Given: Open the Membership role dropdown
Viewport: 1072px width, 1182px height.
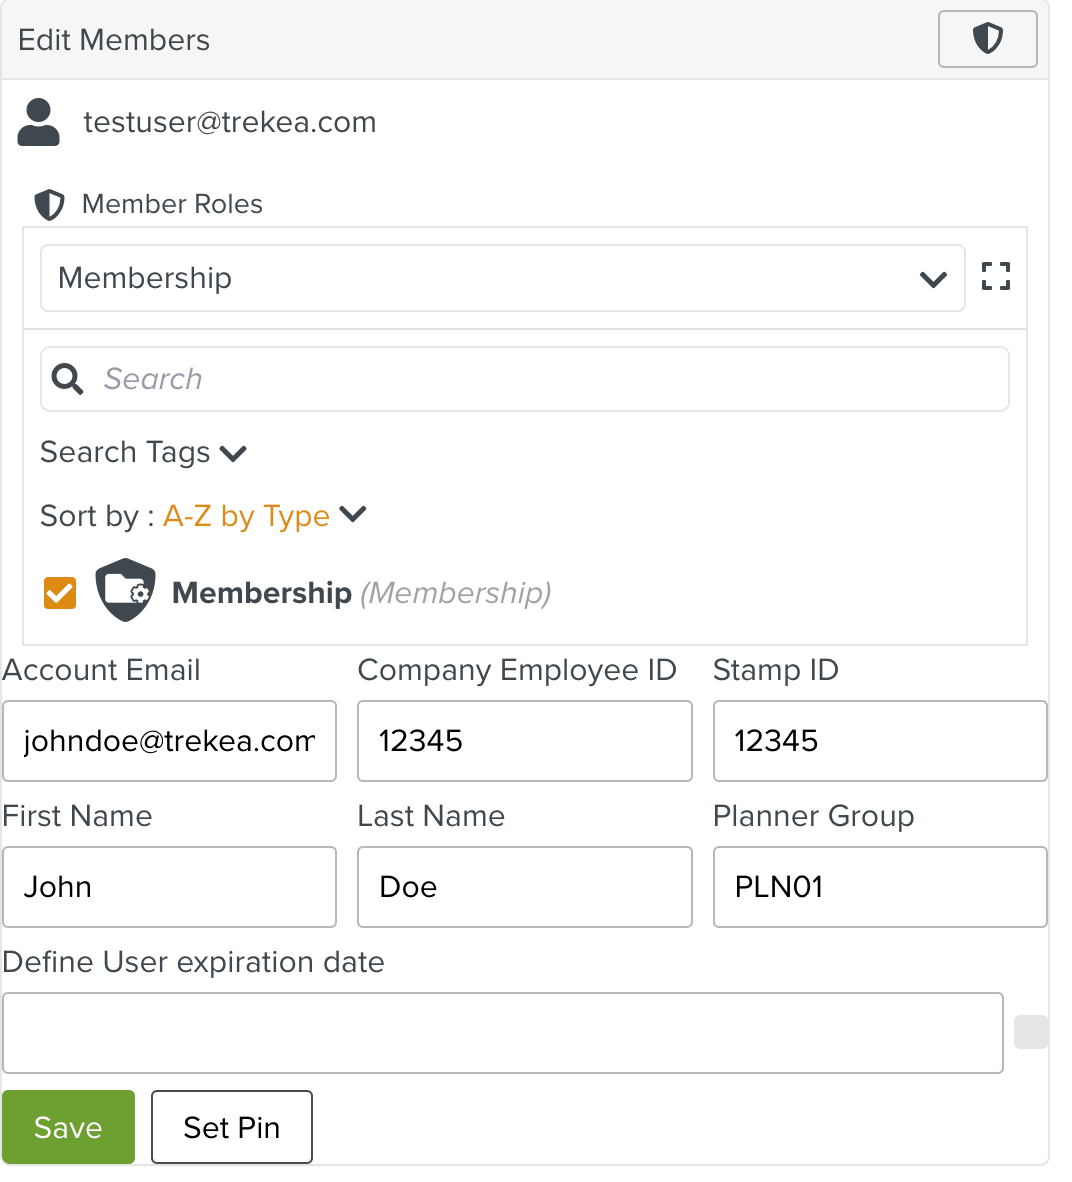Looking at the screenshot, I should click(x=502, y=278).
